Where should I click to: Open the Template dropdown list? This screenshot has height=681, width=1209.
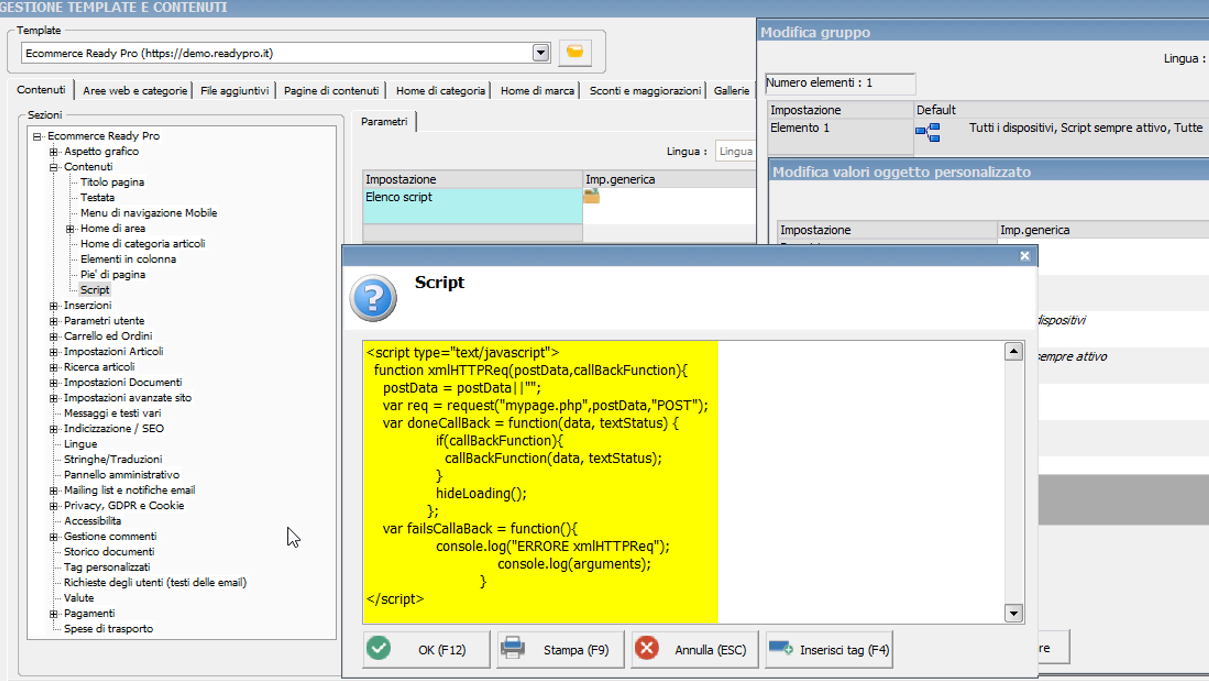[x=541, y=52]
